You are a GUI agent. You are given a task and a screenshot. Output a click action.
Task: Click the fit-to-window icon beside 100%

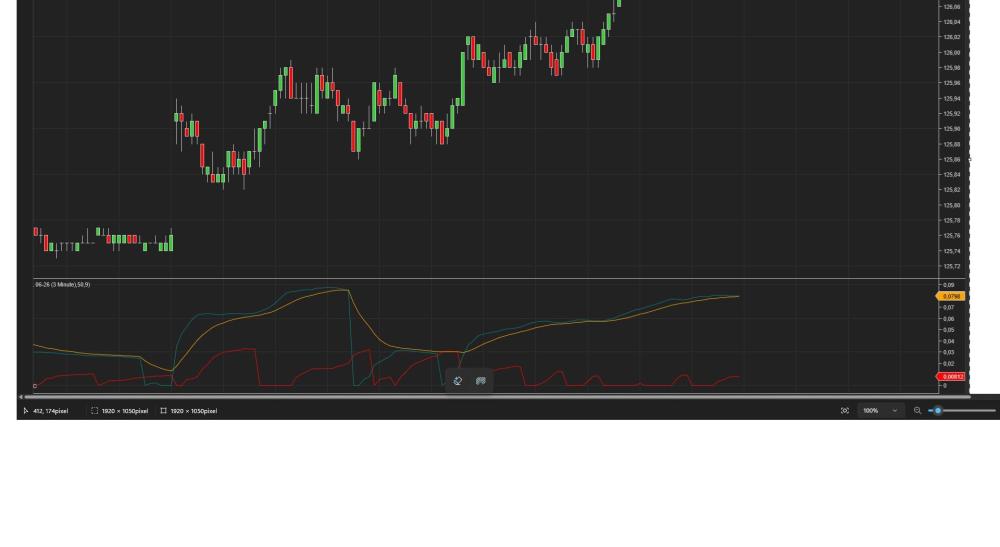[845, 411]
